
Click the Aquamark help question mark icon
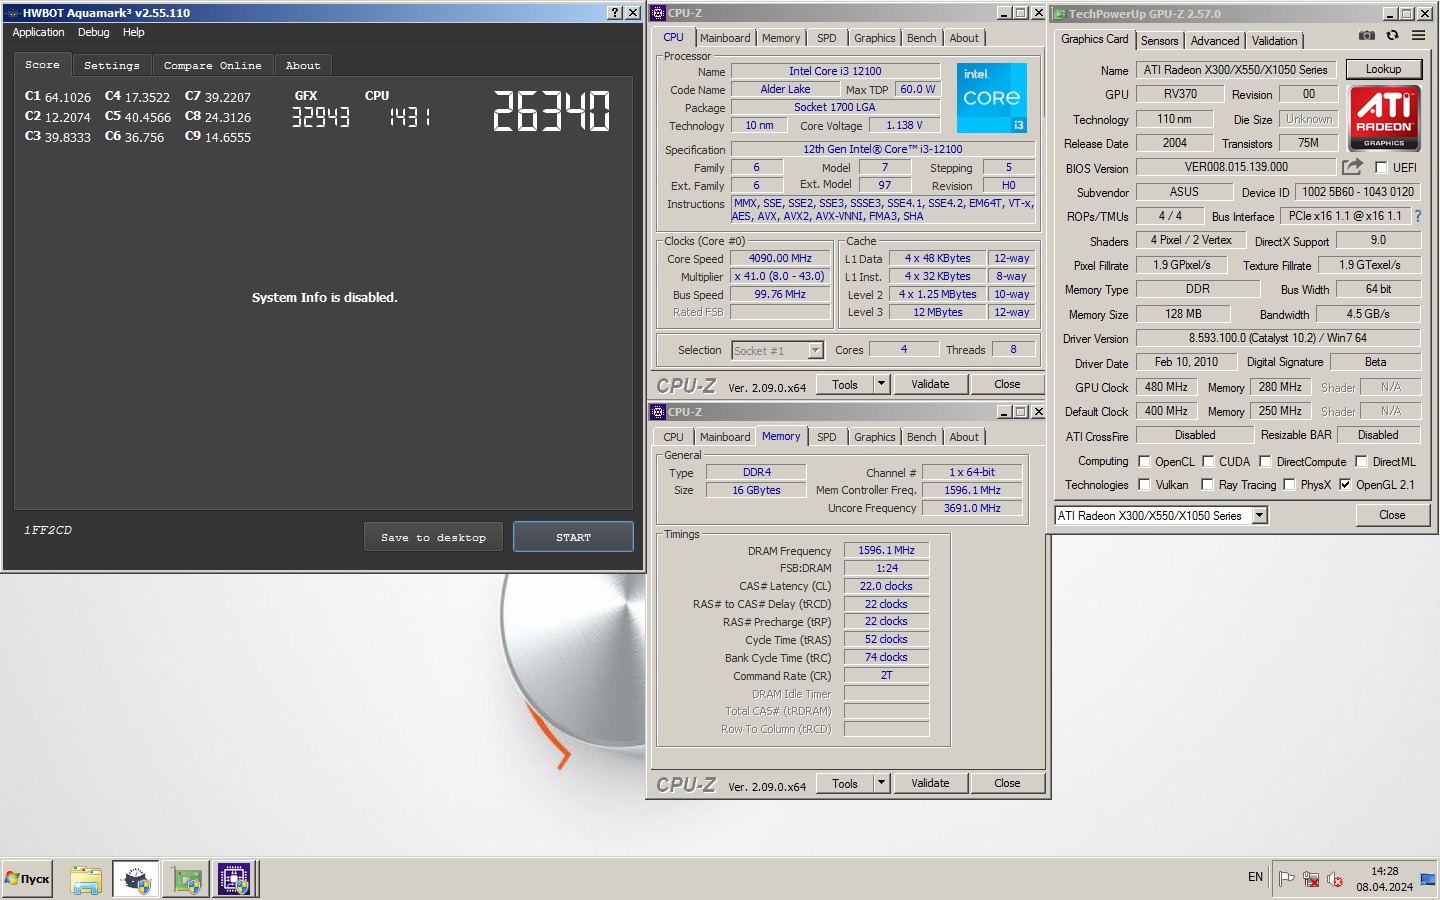[615, 13]
